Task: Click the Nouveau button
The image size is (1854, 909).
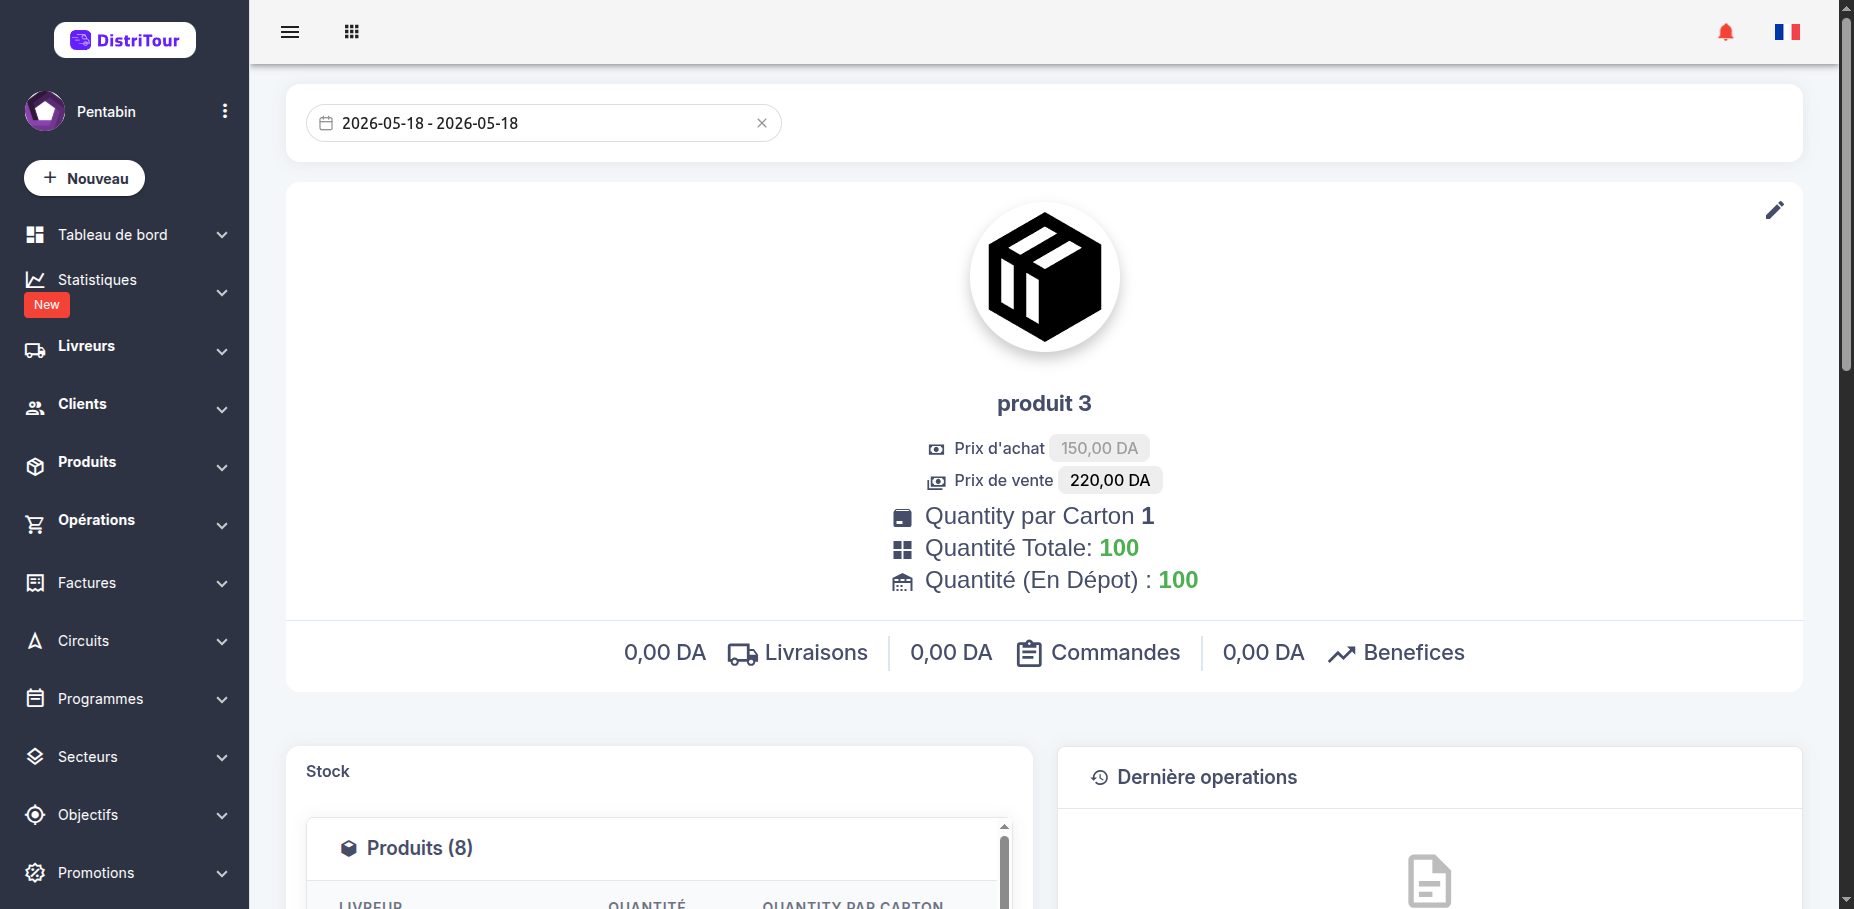Action: [84, 178]
